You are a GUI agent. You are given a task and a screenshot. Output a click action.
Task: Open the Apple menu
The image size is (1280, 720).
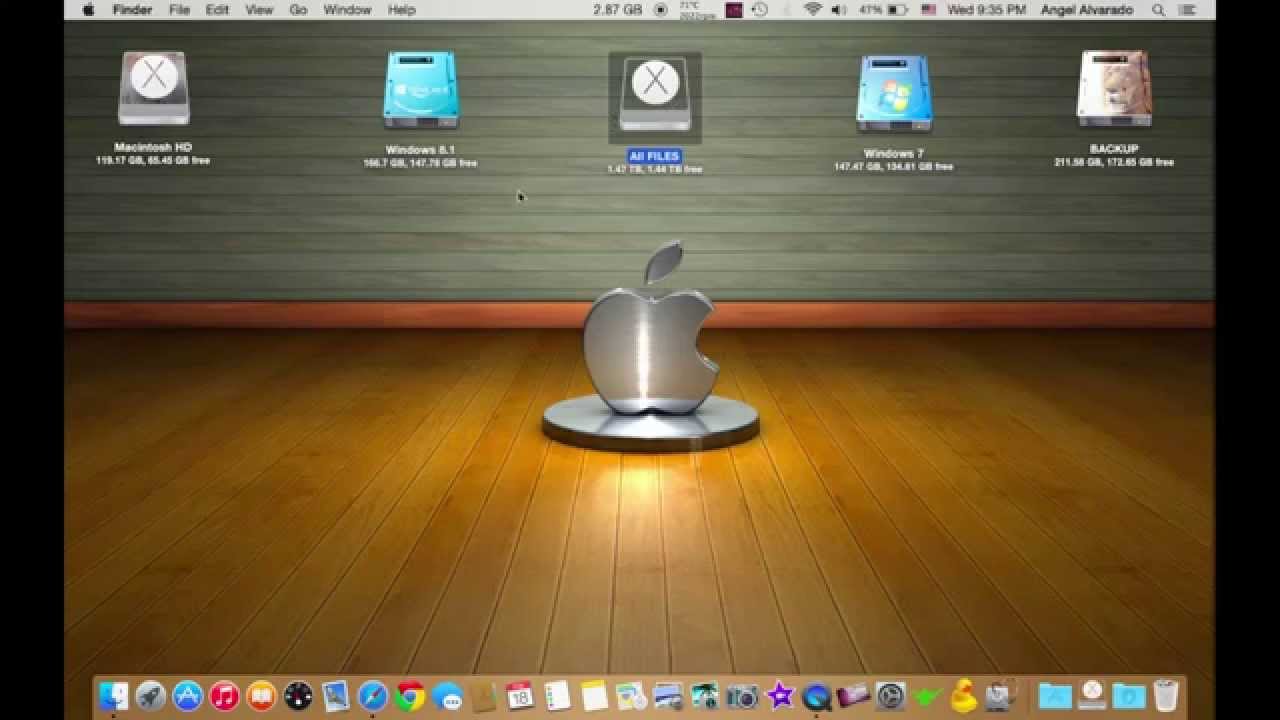[x=88, y=10]
